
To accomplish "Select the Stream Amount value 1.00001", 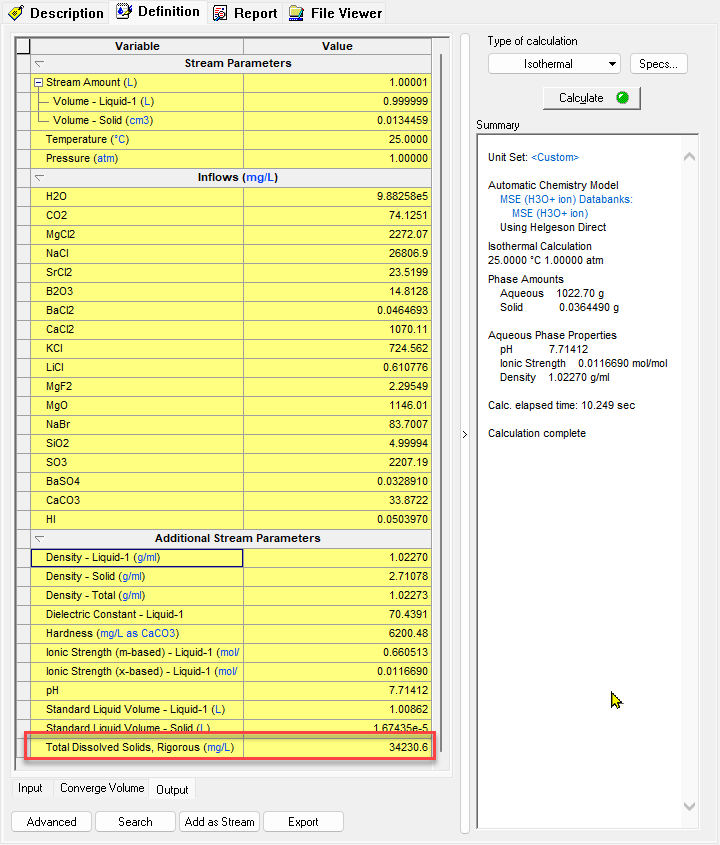I will click(337, 82).
